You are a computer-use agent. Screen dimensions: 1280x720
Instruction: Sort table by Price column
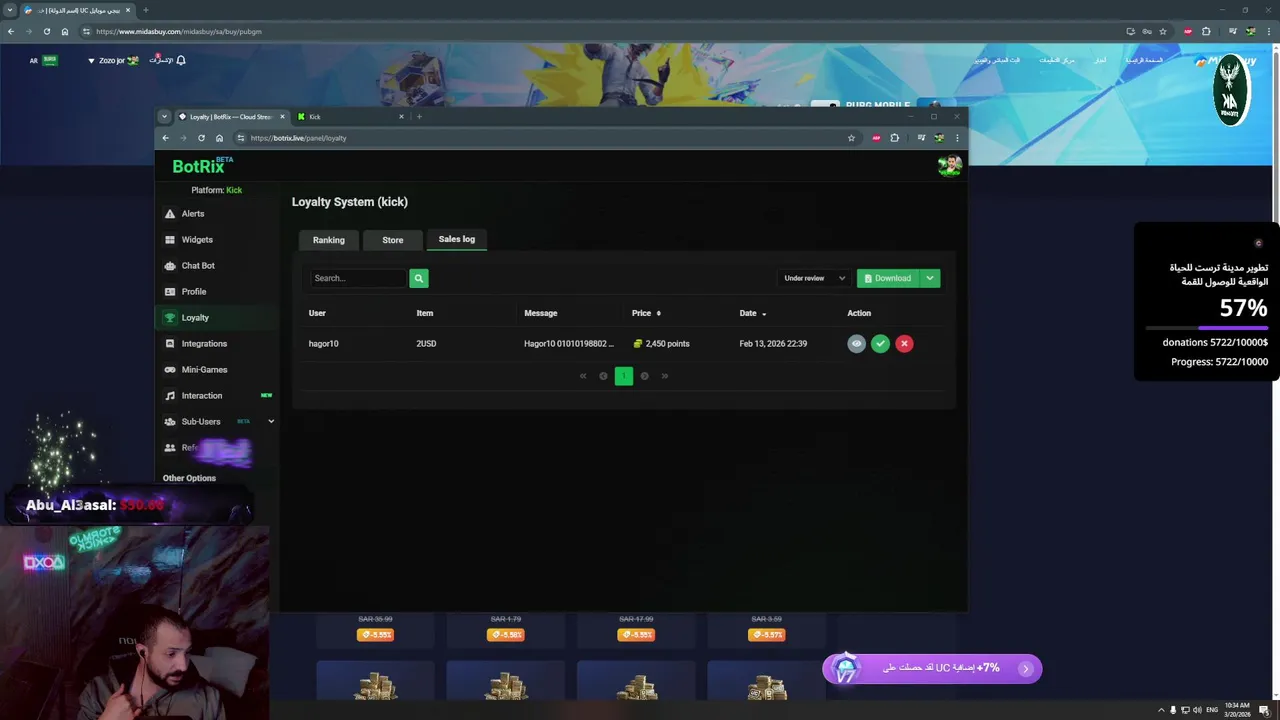point(646,313)
